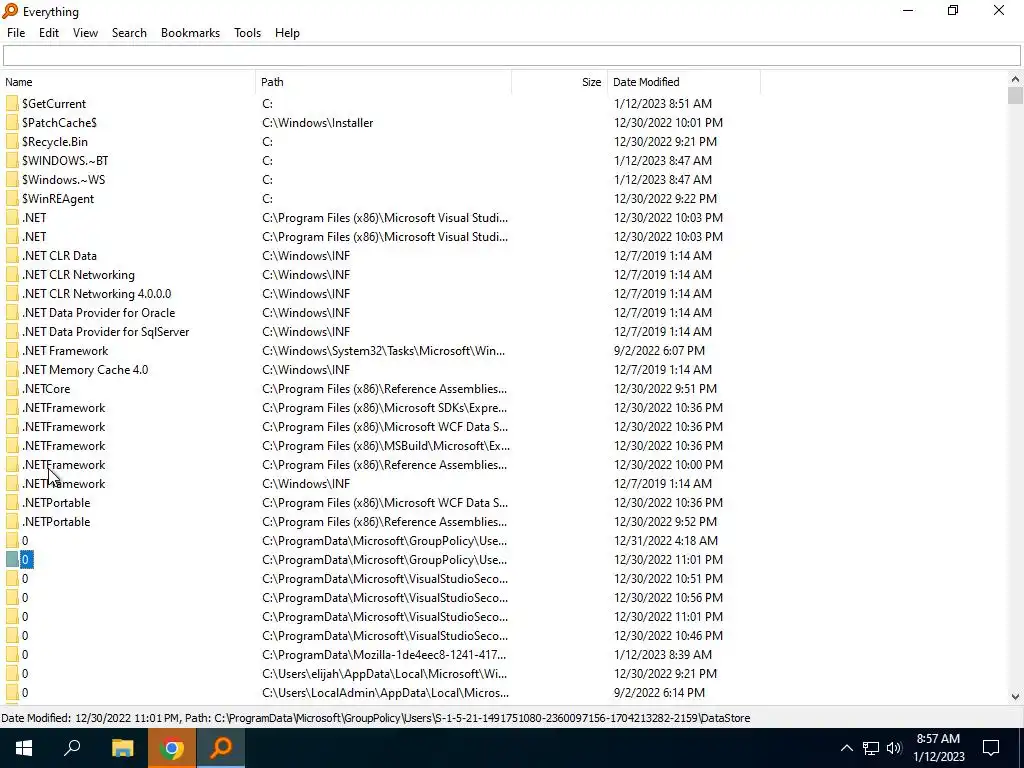1024x768 pixels.
Task: Open the Bookmarks menu
Action: click(190, 33)
